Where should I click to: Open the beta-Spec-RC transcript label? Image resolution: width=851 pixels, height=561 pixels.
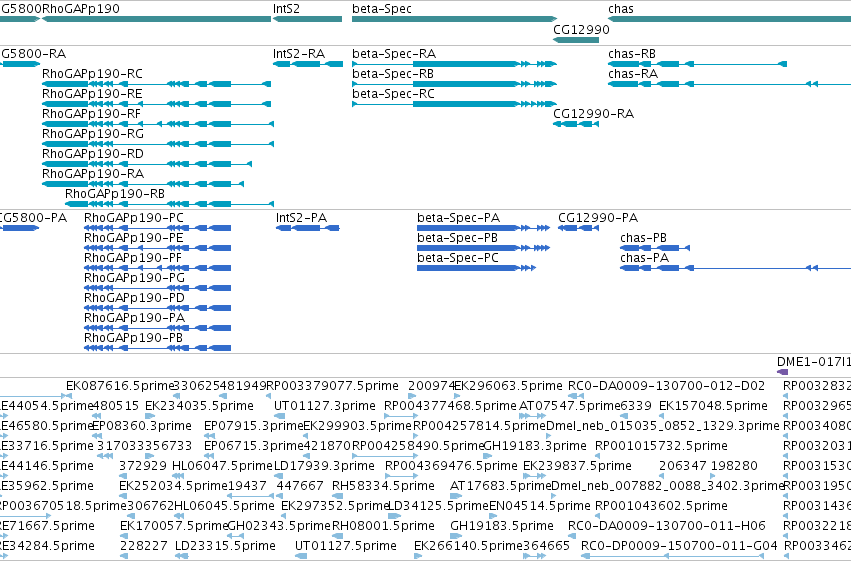click(393, 94)
